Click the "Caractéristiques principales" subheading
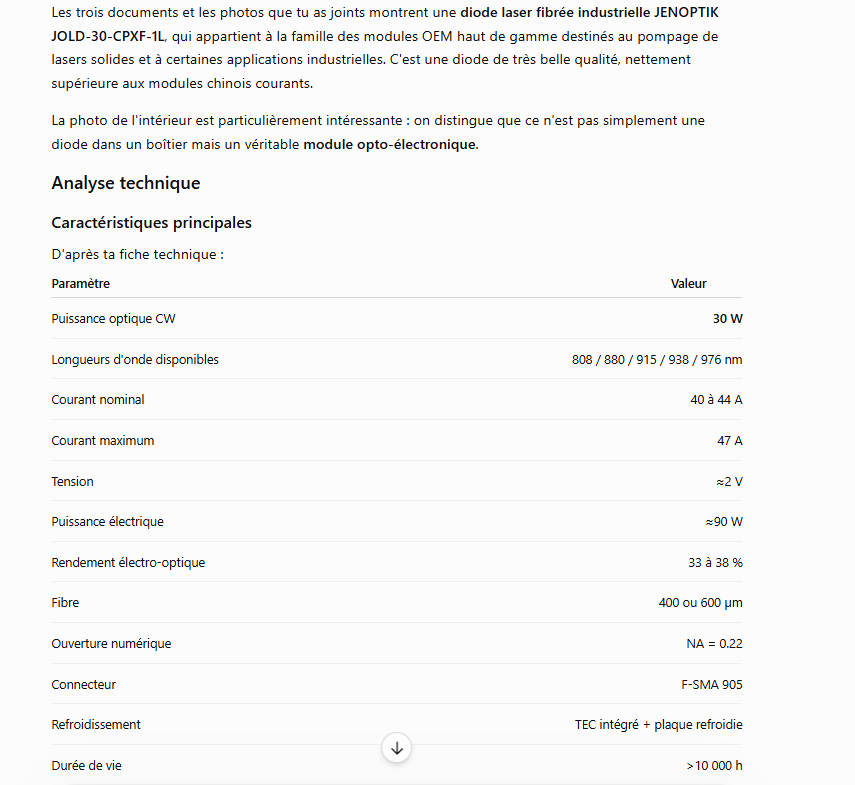 152,223
